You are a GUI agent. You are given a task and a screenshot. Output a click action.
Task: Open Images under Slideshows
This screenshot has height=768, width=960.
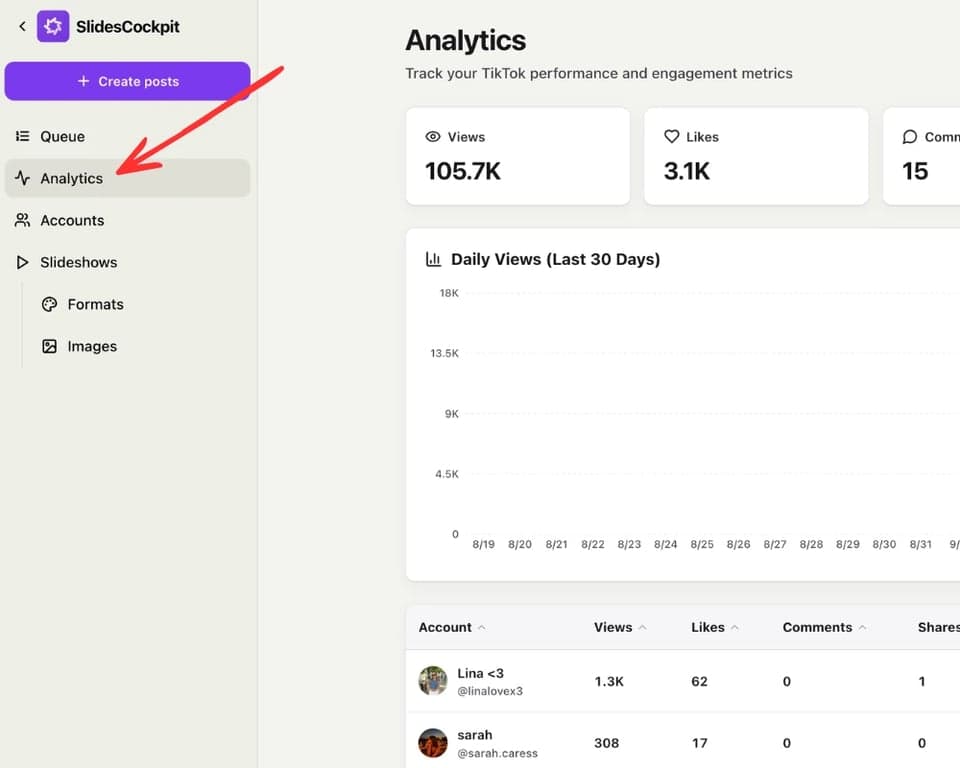pos(92,347)
